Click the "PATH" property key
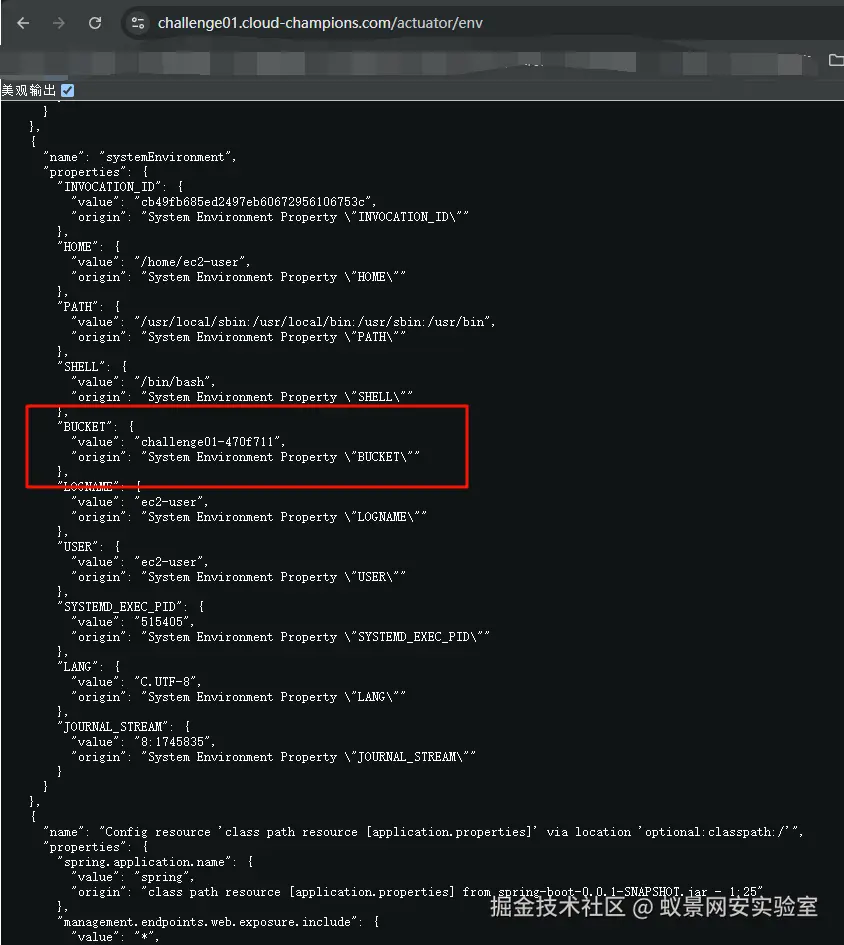The image size is (844, 945). [x=77, y=307]
